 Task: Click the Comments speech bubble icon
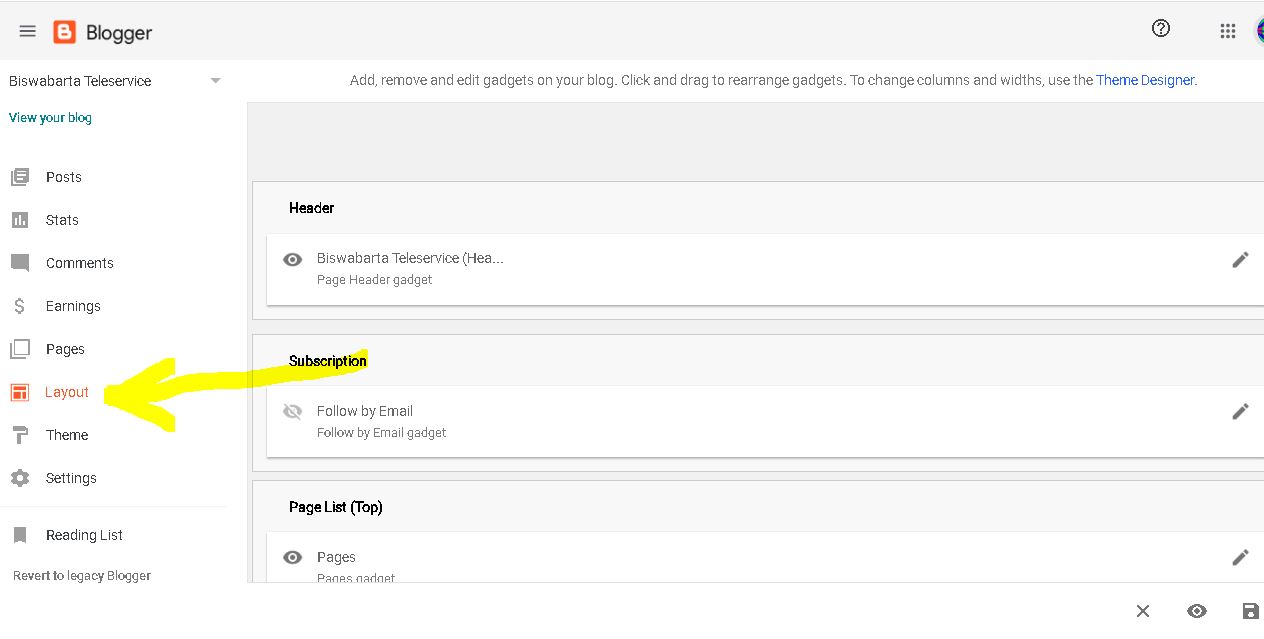[x=20, y=263]
